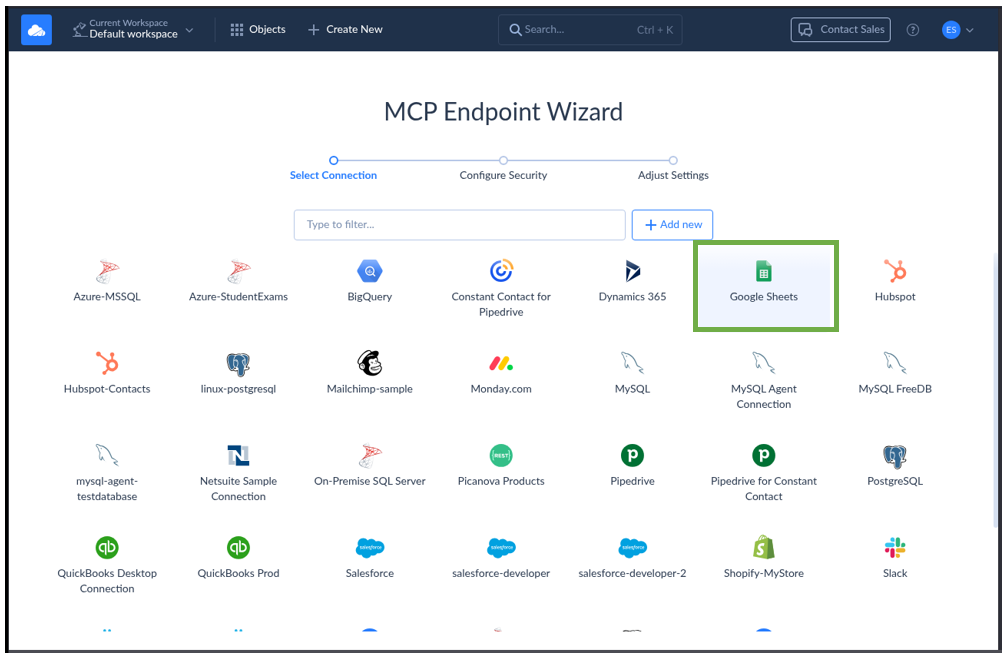
Task: Select the Google Sheets connection icon
Action: pos(764,272)
